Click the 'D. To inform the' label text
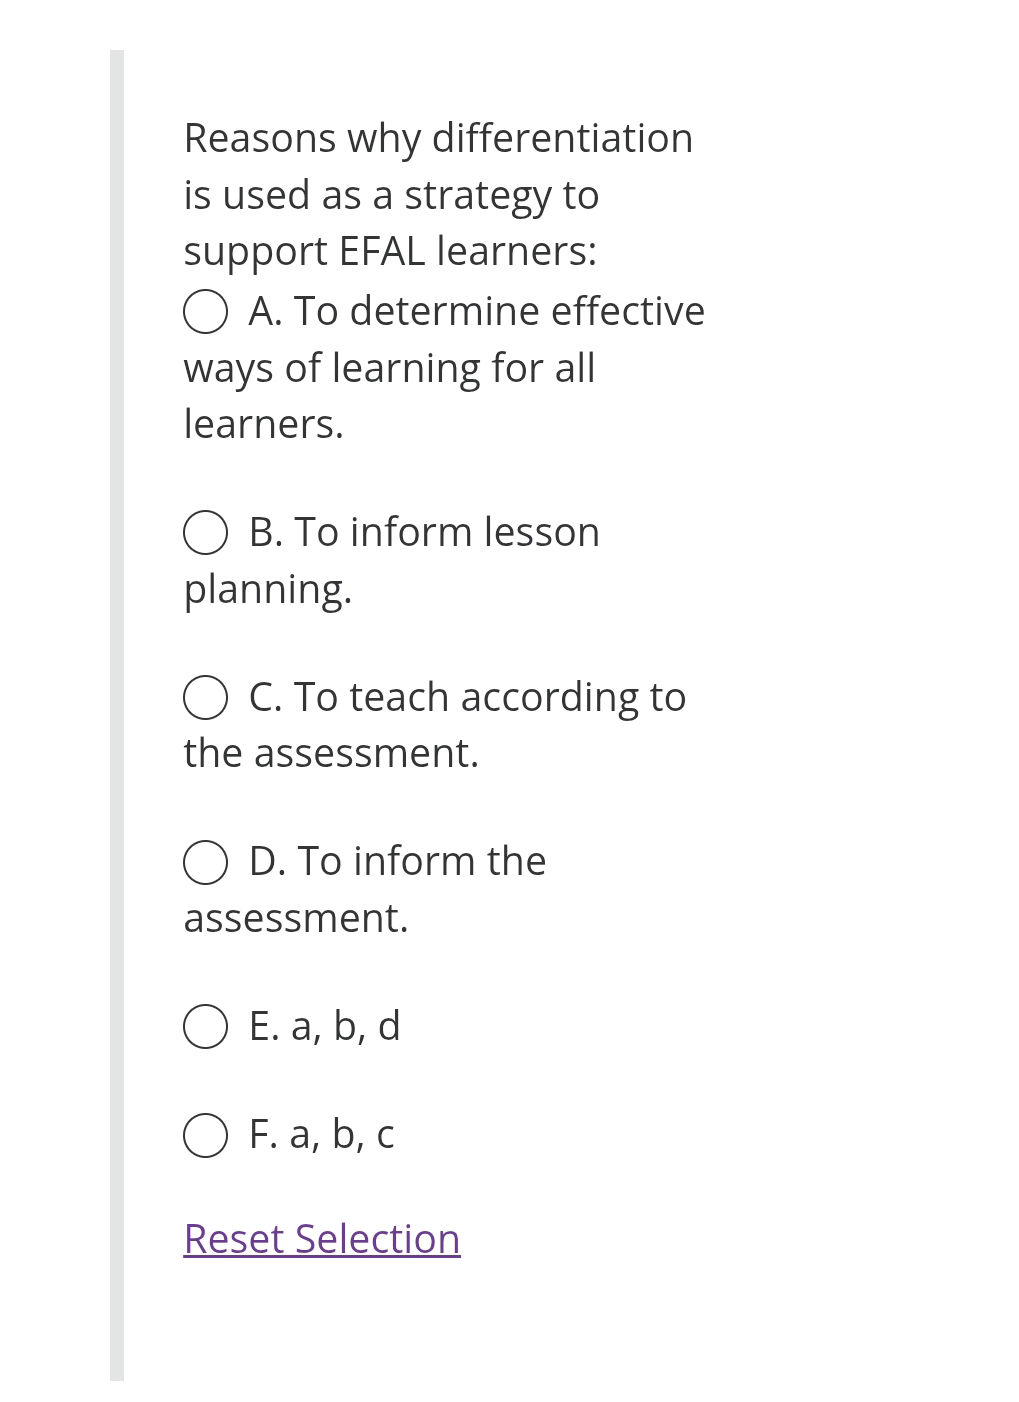Image resolution: width=1019 pixels, height=1402 pixels. 397,861
